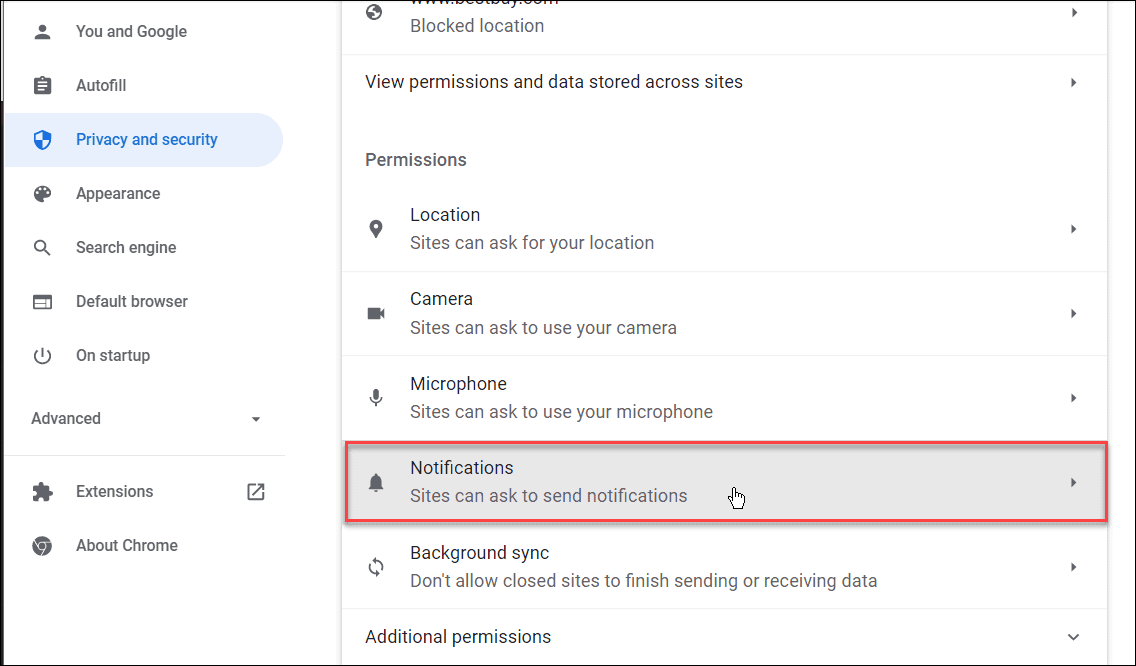Click the Camera permission icon
This screenshot has width=1136, height=666.
coord(376,313)
